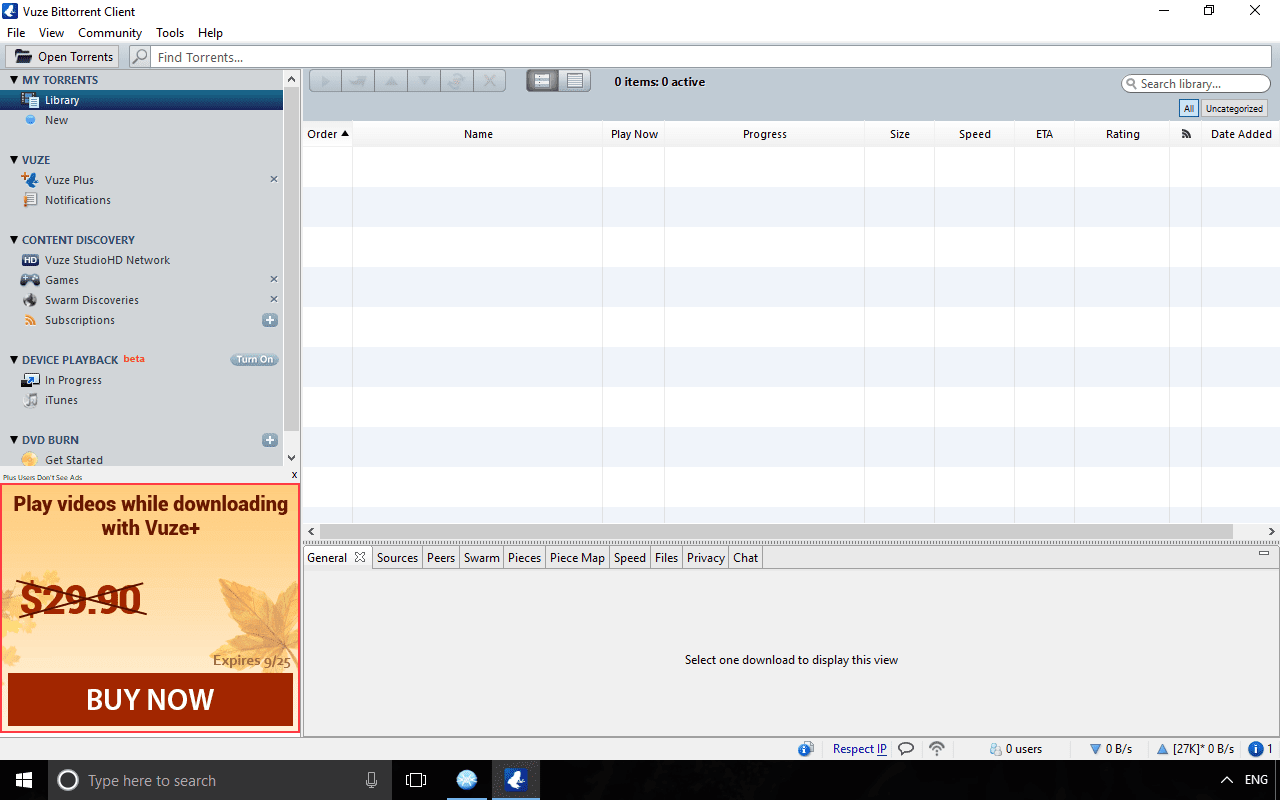
Task: Switch to the big rows view mode
Action: (543, 81)
